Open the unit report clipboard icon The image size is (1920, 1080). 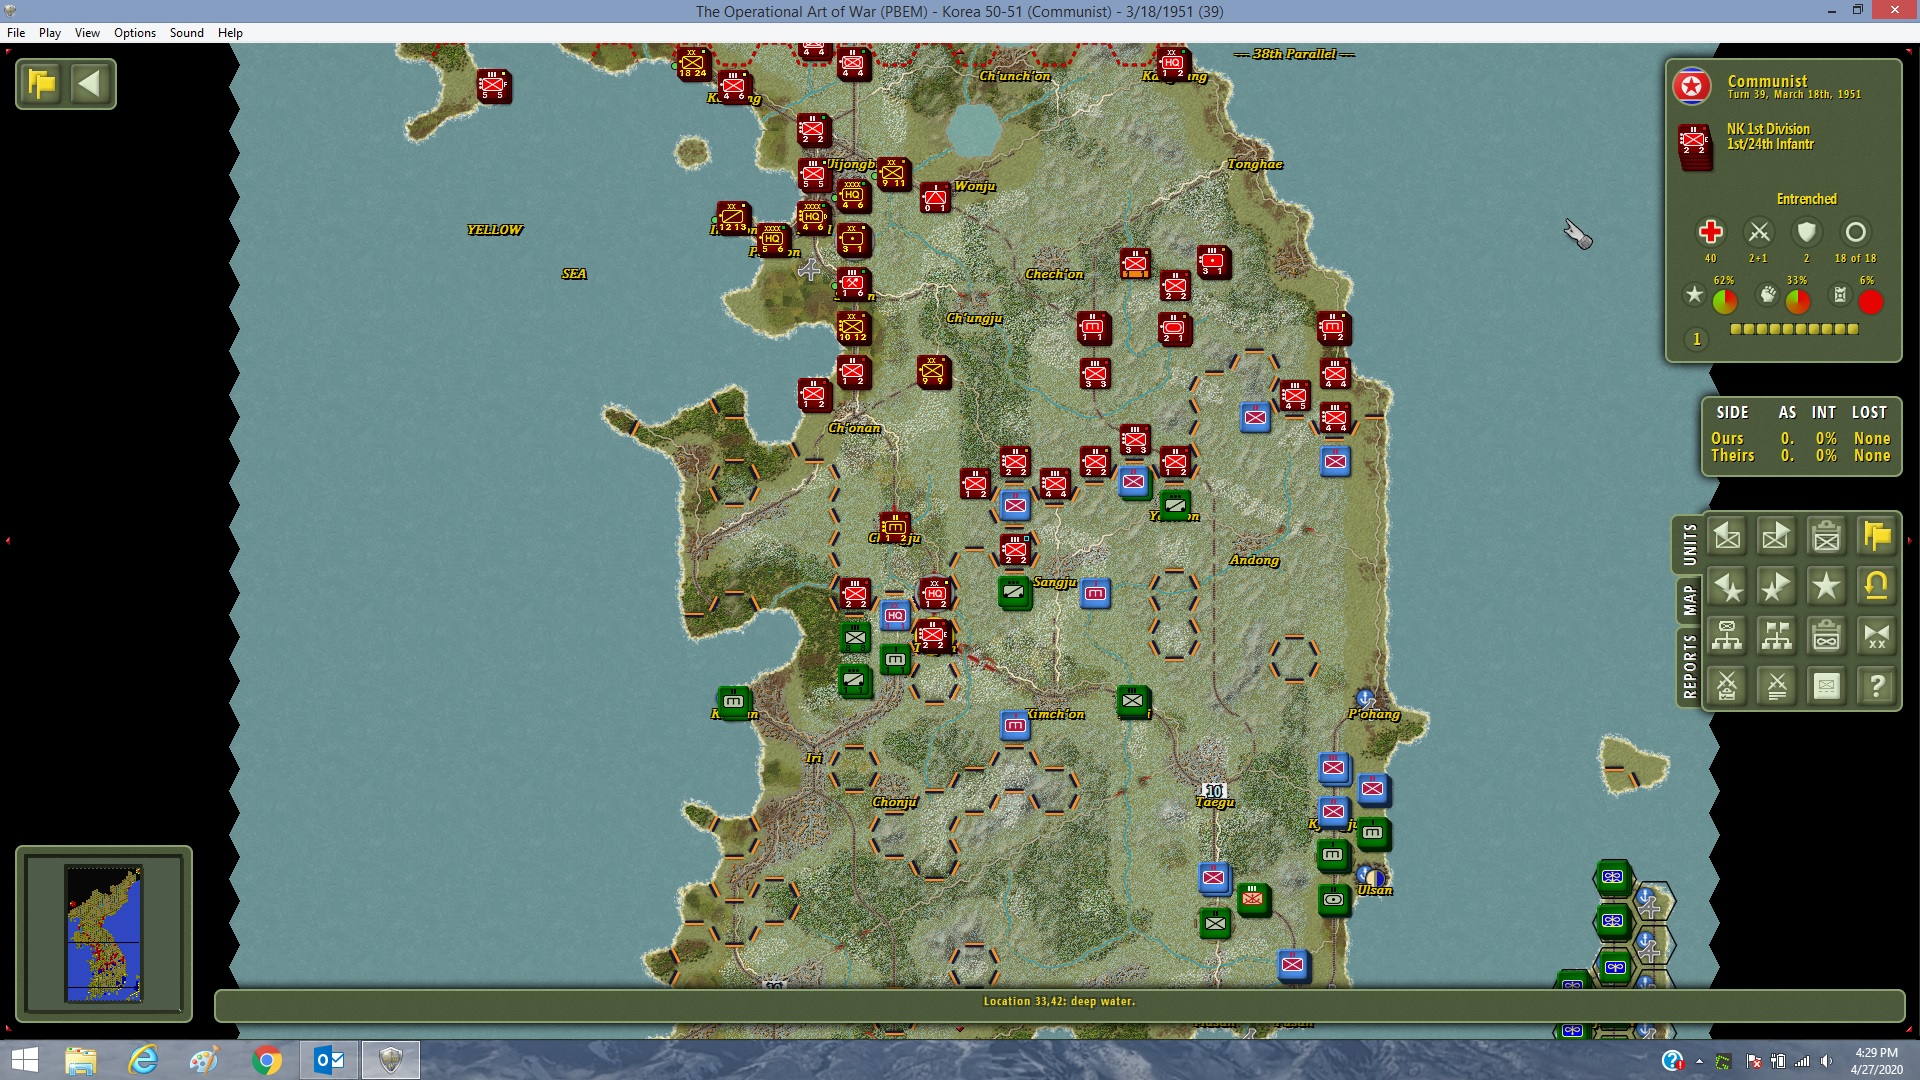(x=1827, y=537)
